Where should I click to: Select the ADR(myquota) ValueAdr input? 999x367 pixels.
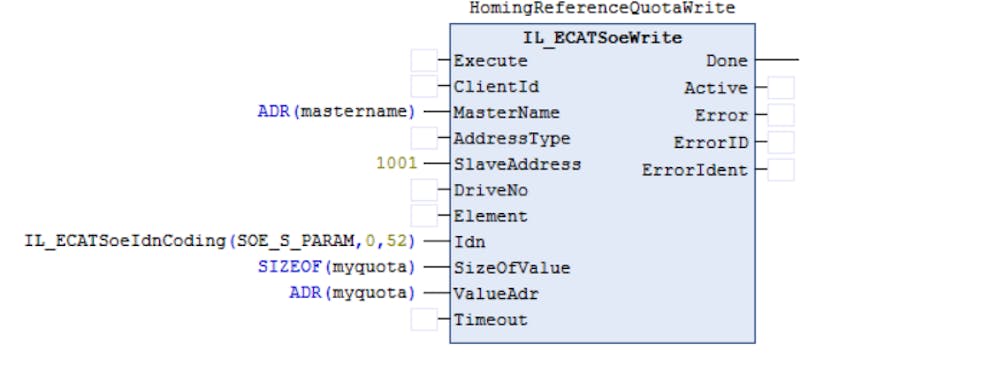pyautogui.click(x=352, y=293)
